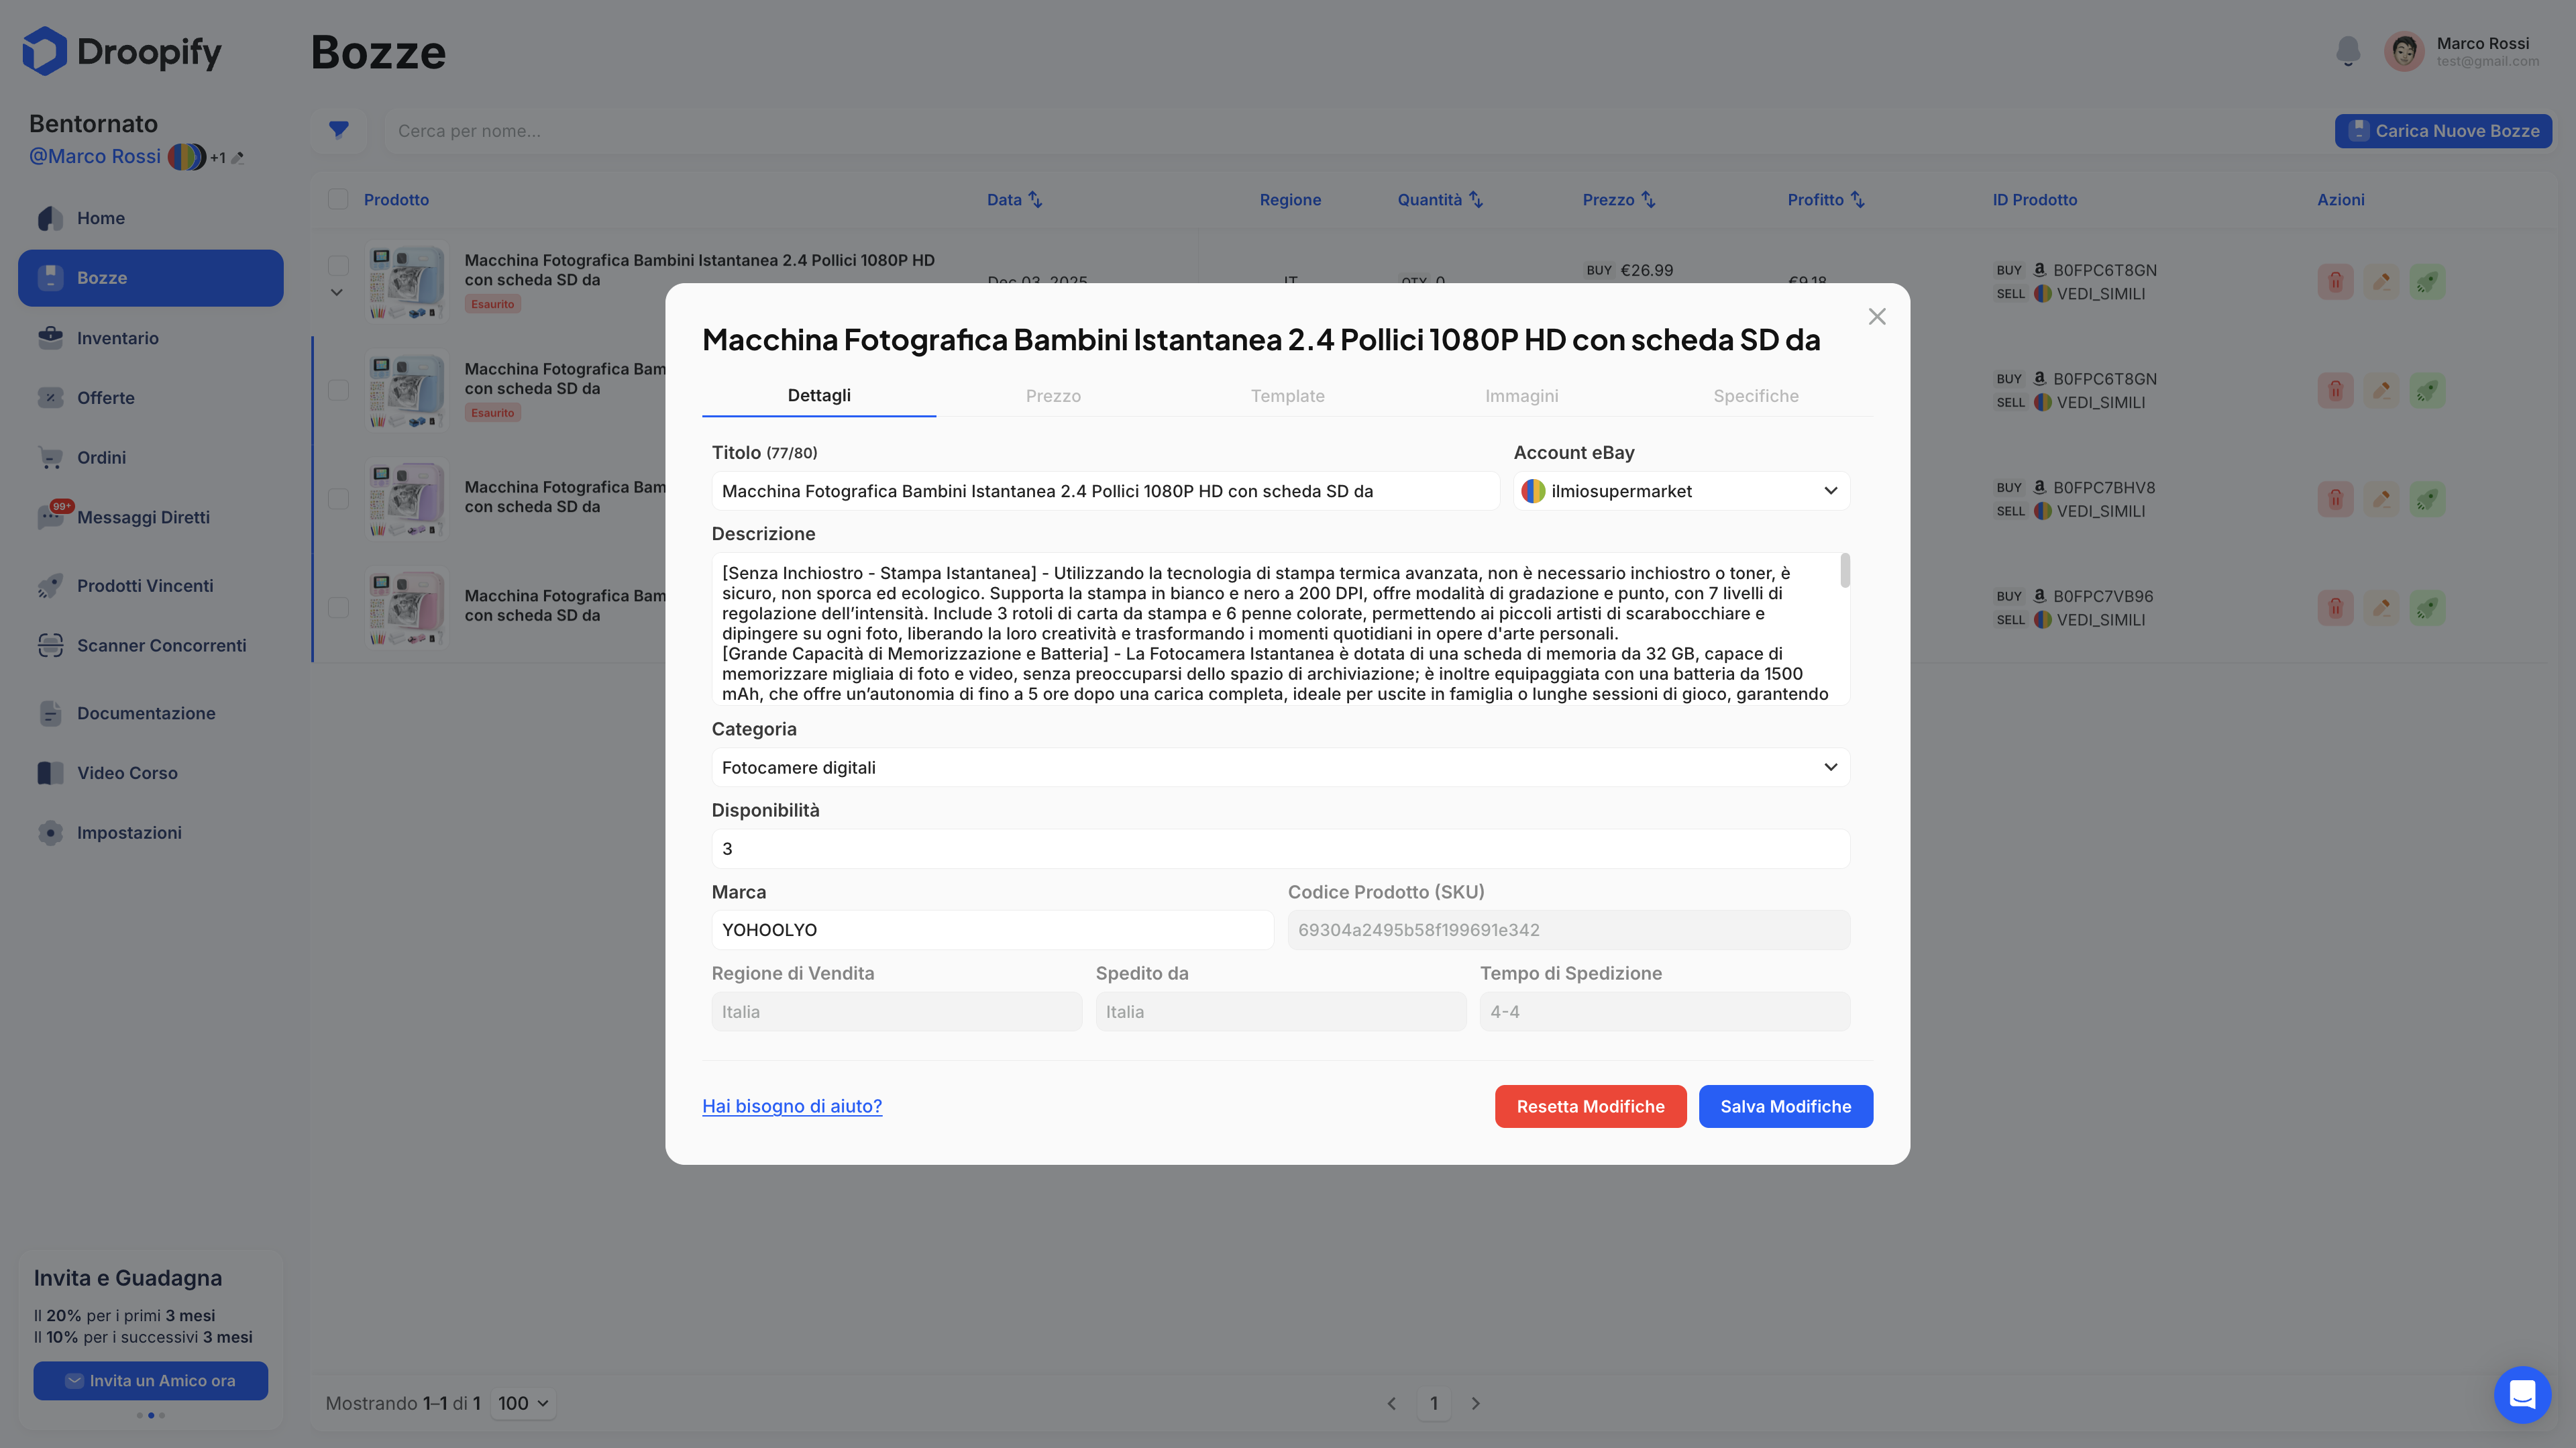The height and width of the screenshot is (1448, 2576).
Task: Click red delete icon for B0FPC7BHV8 row
Action: pos(2335,499)
